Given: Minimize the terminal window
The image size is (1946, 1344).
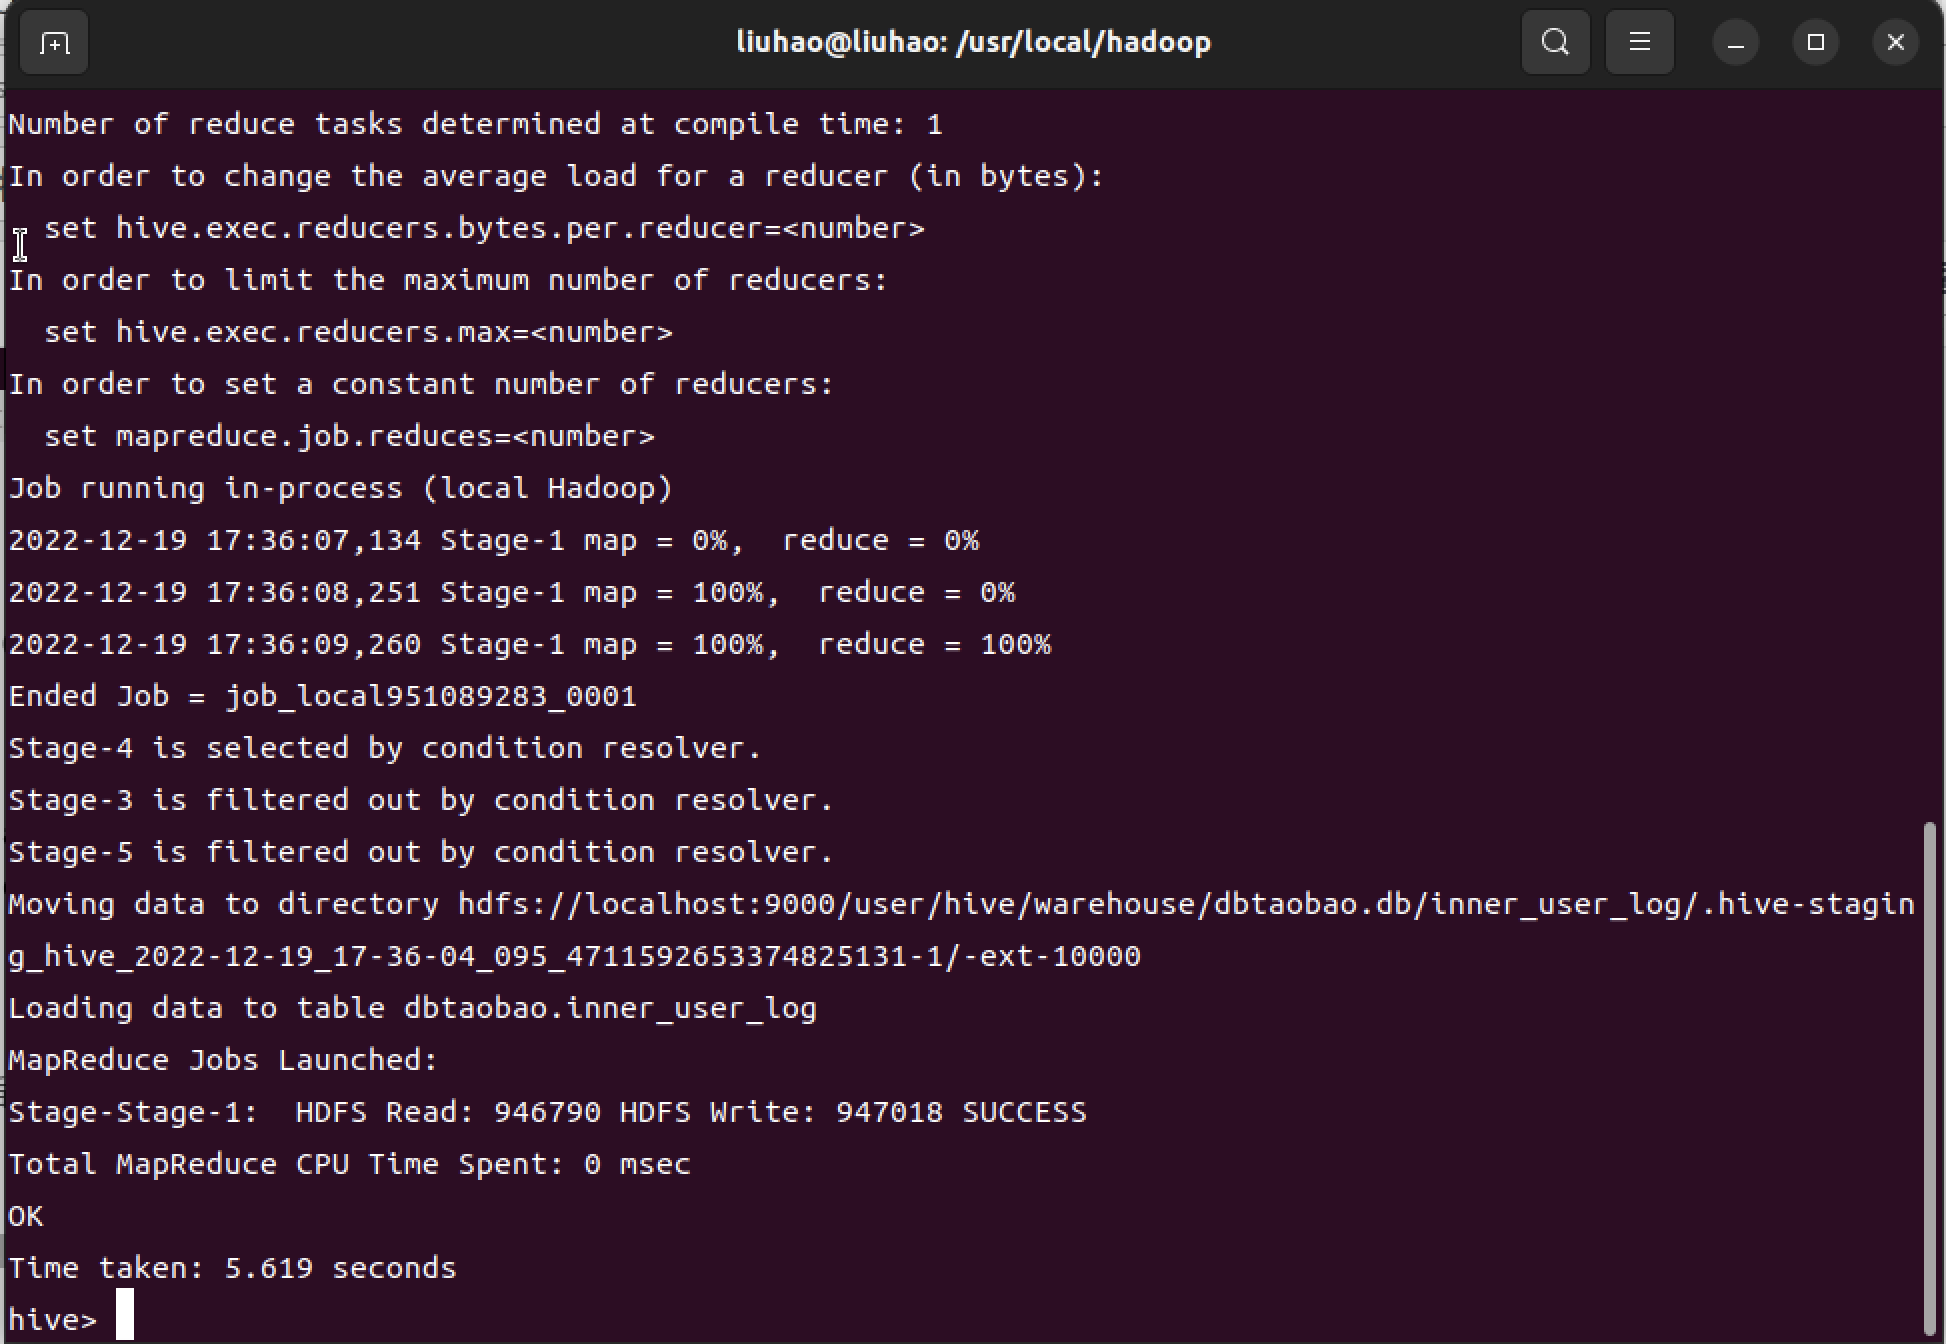Looking at the screenshot, I should coord(1735,43).
